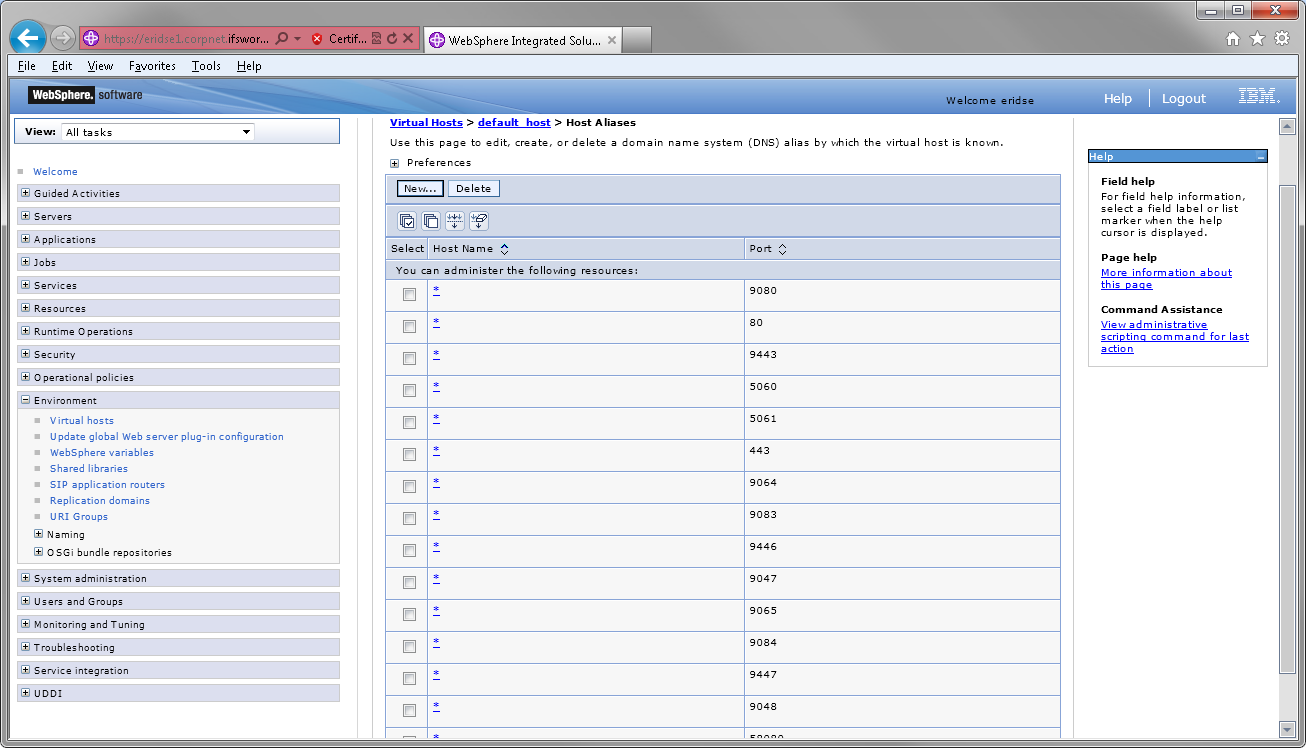This screenshot has height=748, width=1306.
Task: Collapse the Environment navigation group
Action: click(26, 400)
